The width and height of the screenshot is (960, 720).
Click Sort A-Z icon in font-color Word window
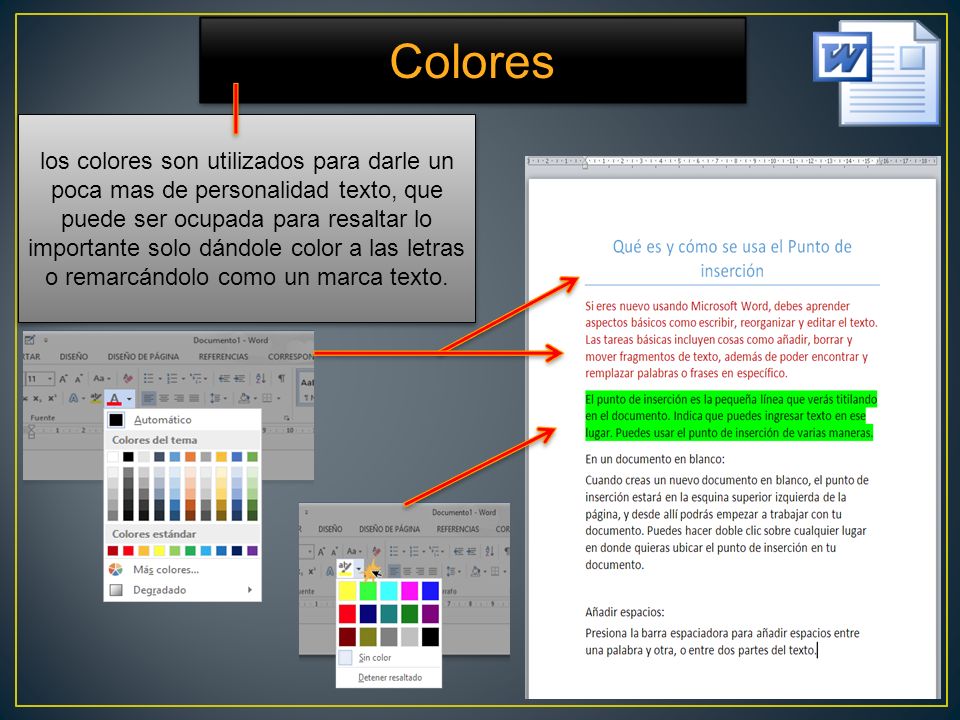coord(260,378)
